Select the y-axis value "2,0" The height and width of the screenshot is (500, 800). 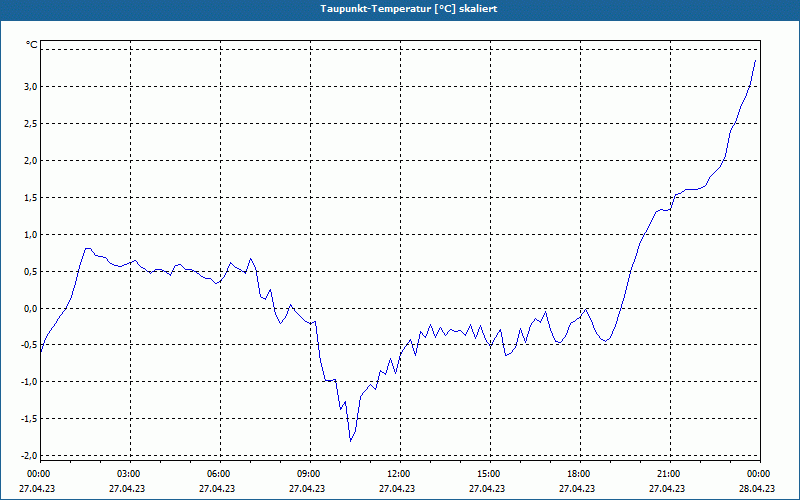coord(32,161)
